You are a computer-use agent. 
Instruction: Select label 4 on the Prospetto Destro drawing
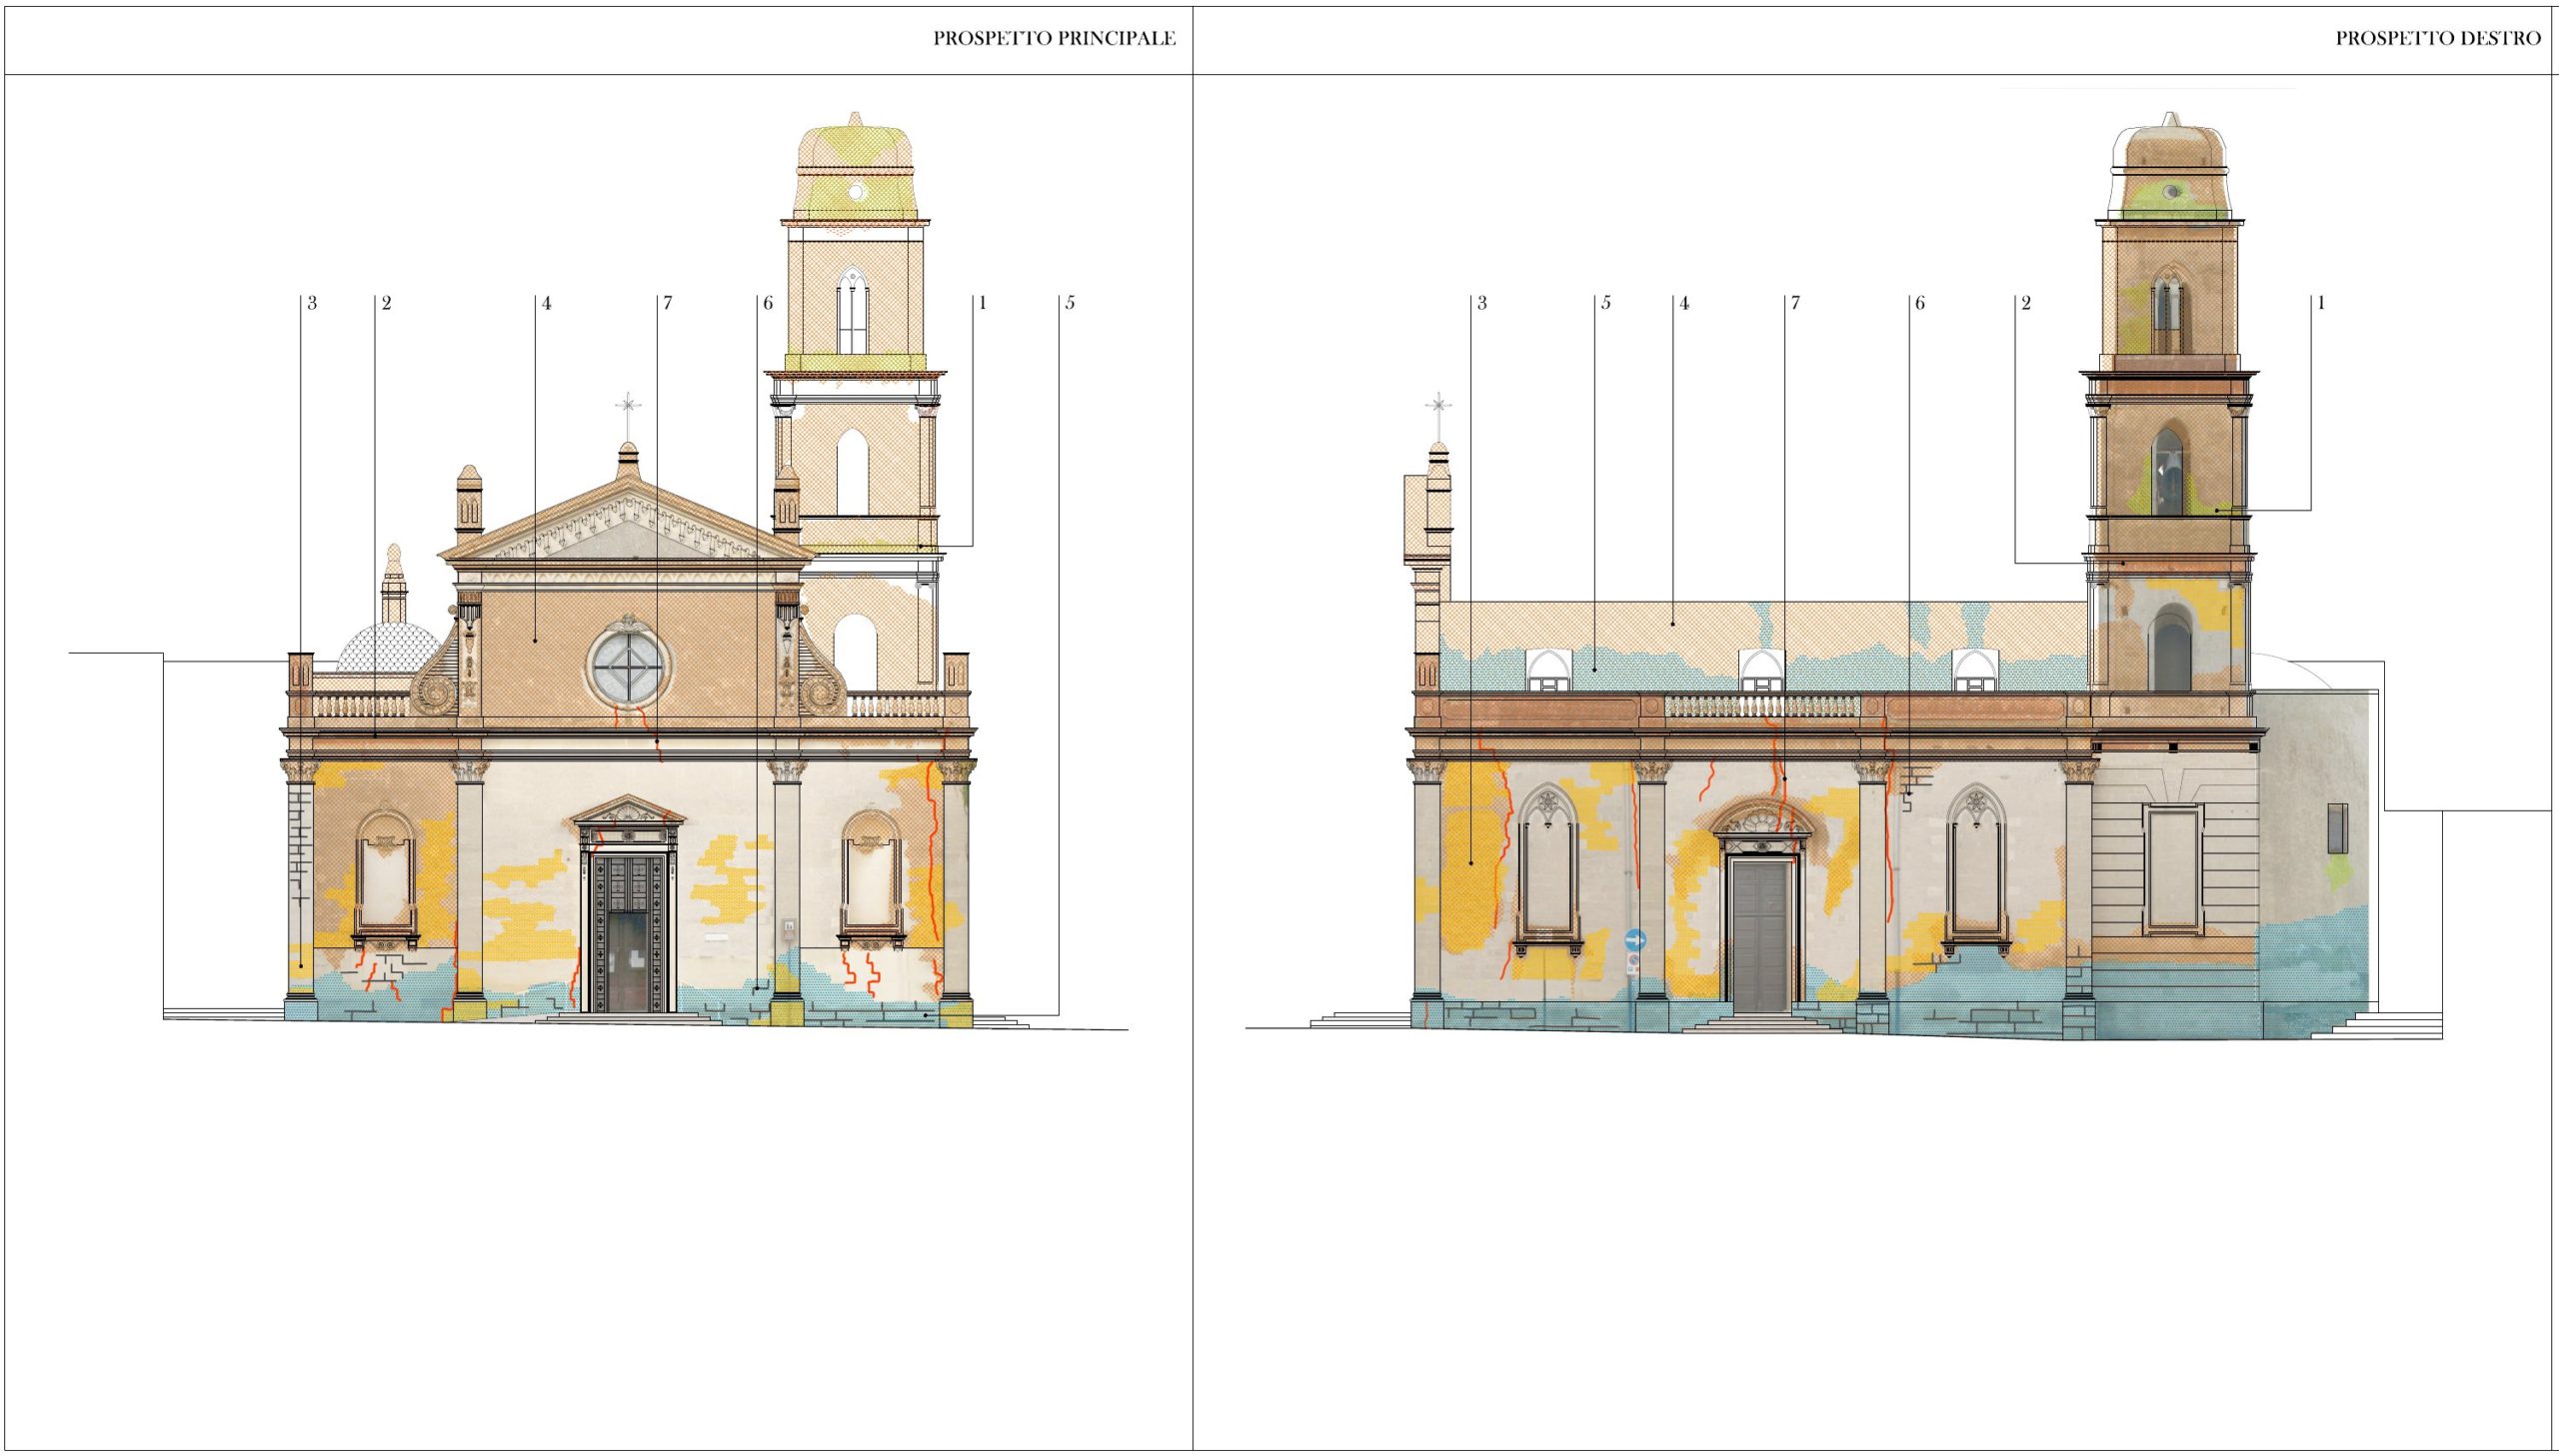[x=1684, y=303]
